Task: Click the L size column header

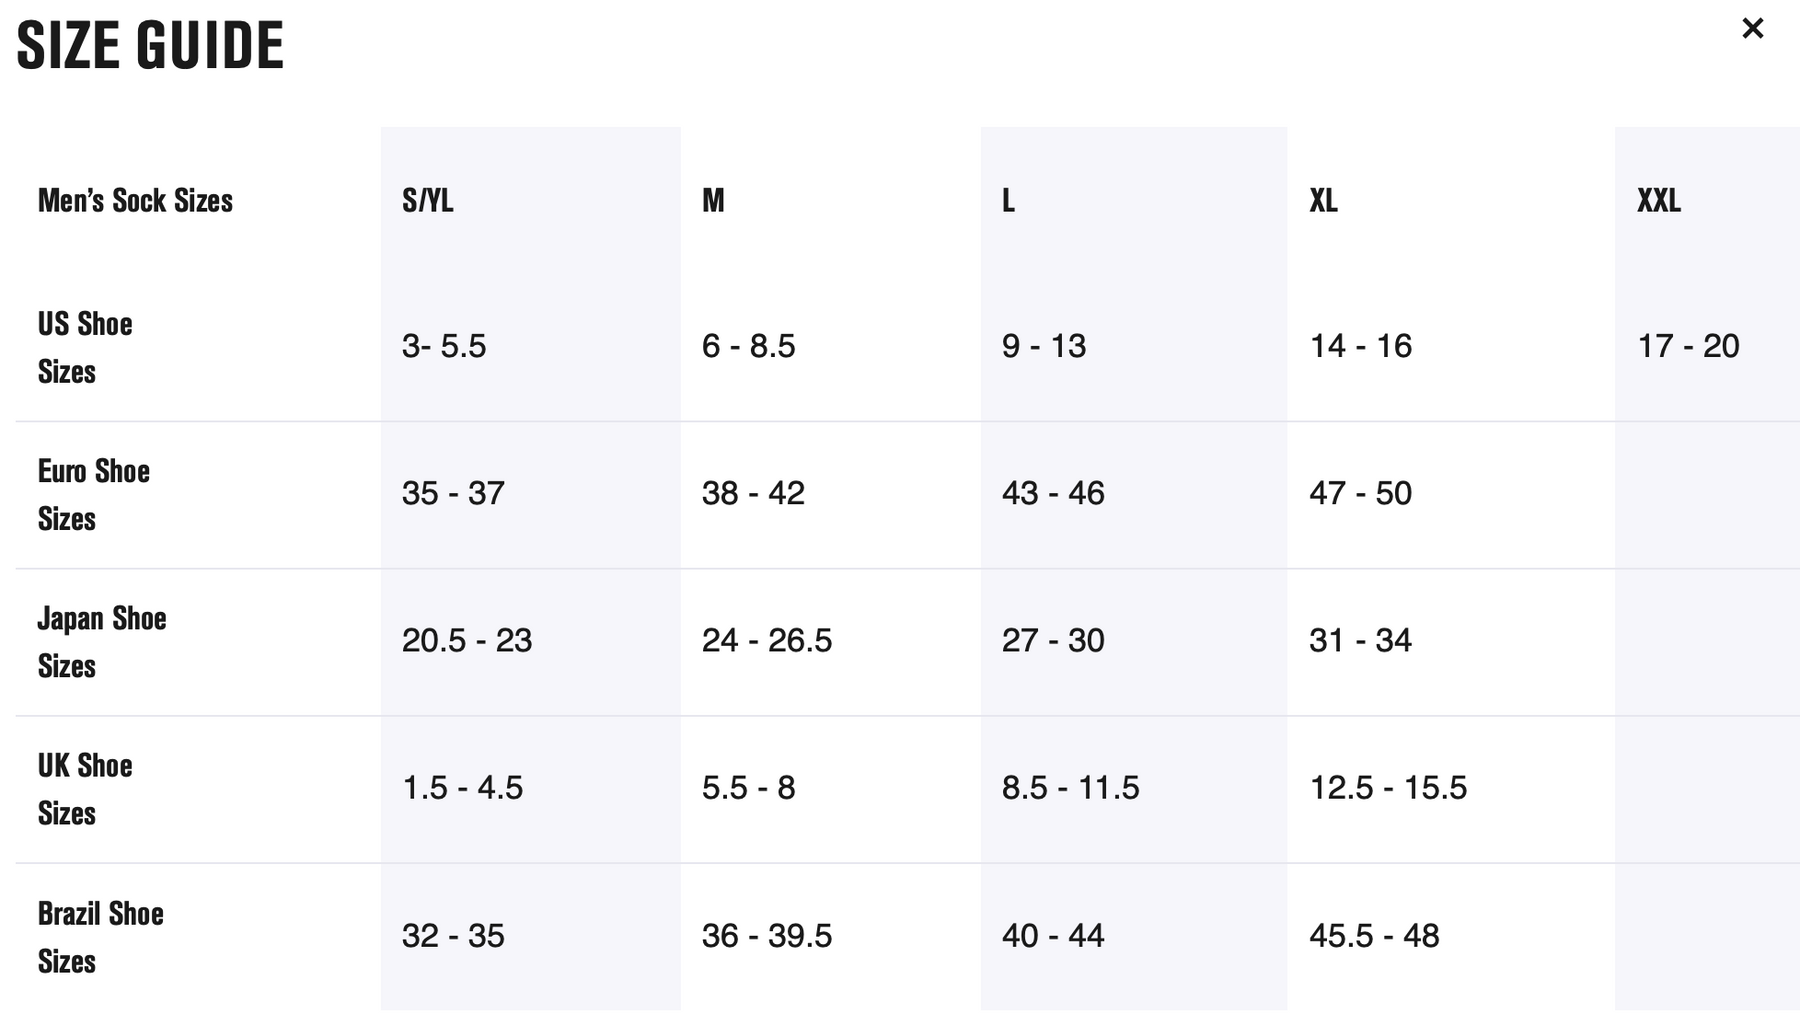Action: 1008,200
